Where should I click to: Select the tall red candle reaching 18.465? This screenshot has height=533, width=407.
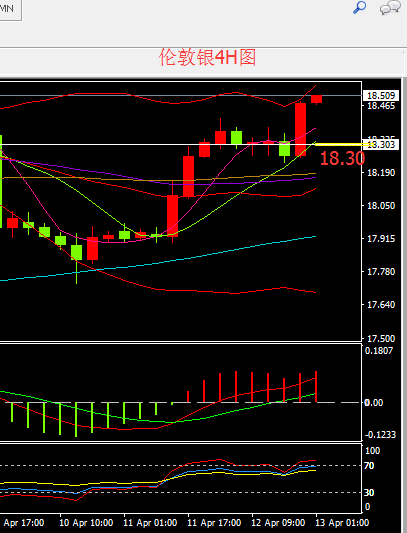[301, 130]
